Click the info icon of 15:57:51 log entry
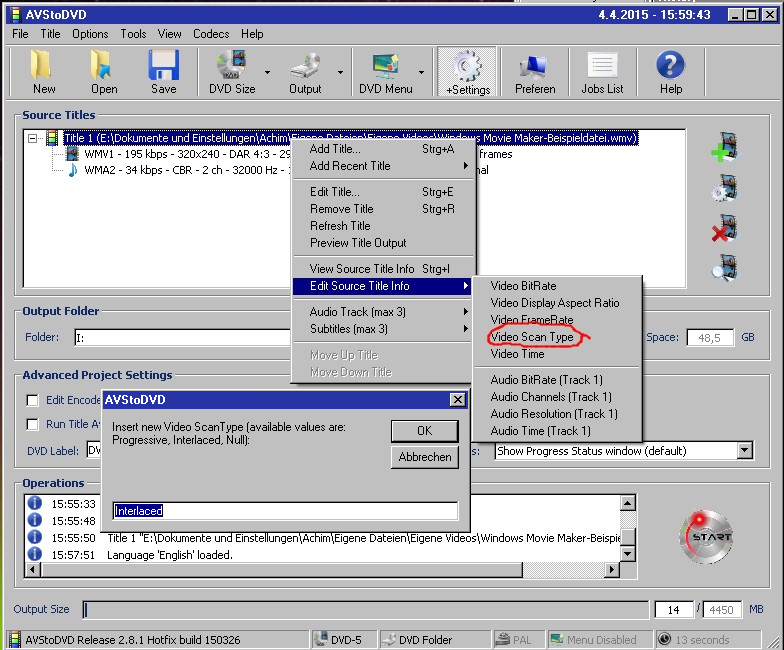The width and height of the screenshot is (784, 650). 34,554
